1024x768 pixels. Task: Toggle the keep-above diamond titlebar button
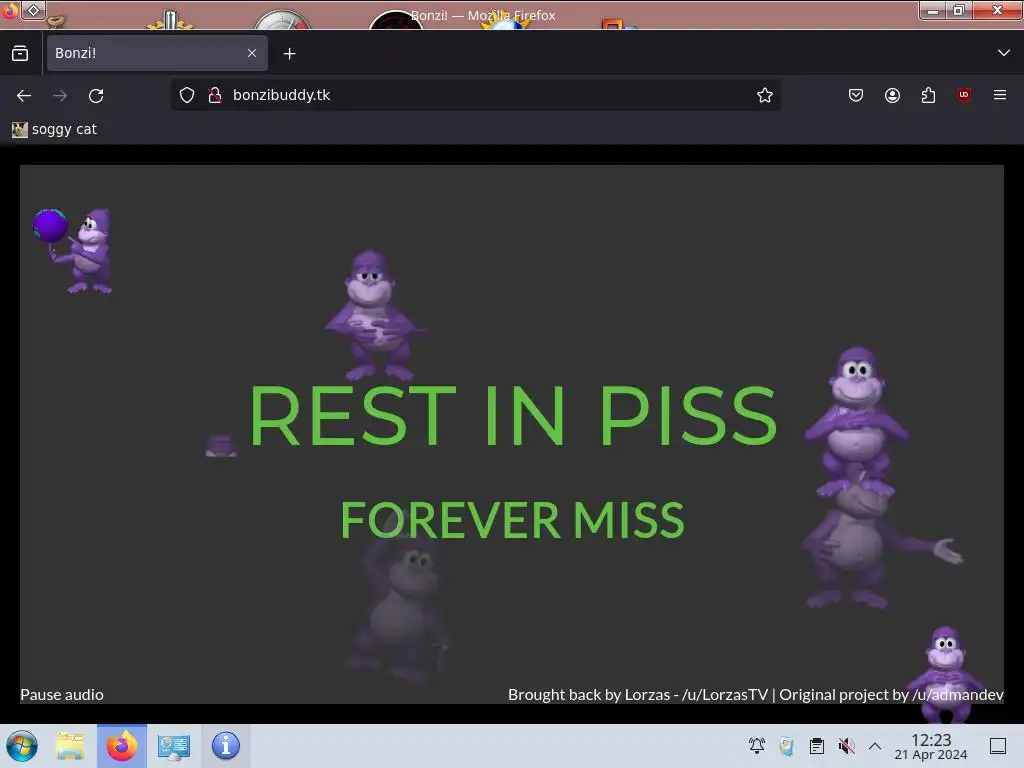[33, 10]
